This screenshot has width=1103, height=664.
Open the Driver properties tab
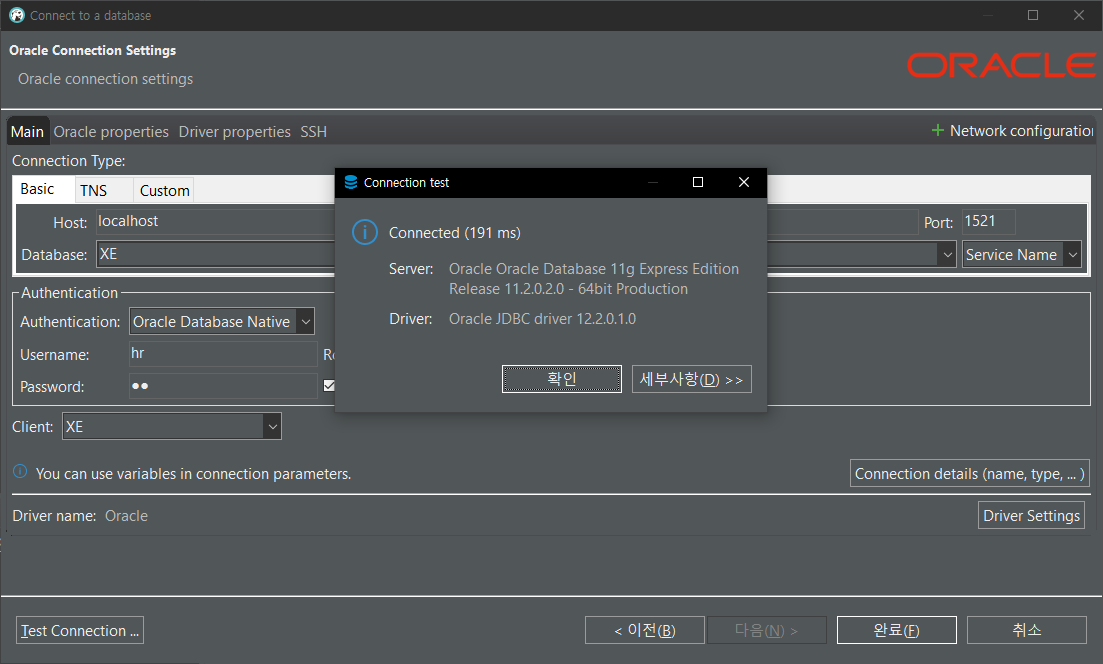click(234, 132)
